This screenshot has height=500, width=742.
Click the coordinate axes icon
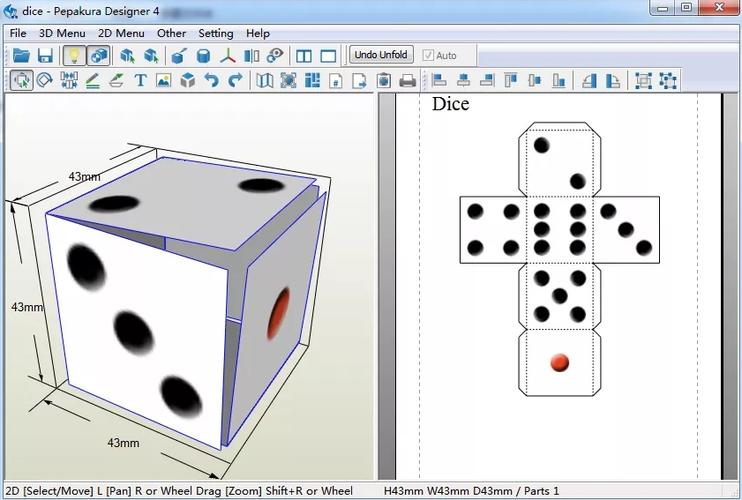click(228, 56)
